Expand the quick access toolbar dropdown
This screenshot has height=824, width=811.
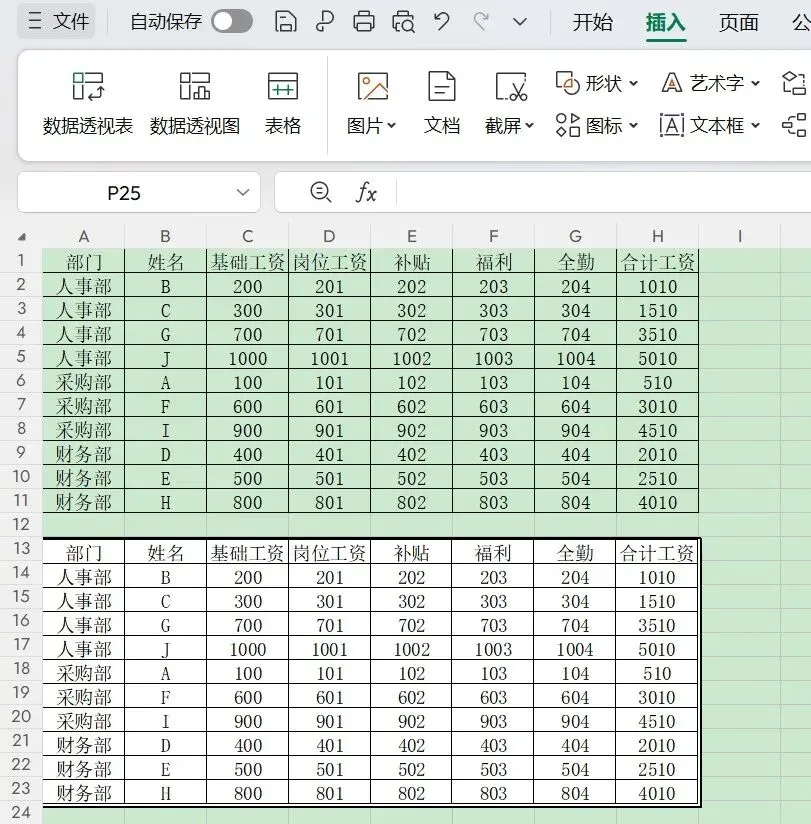520,22
